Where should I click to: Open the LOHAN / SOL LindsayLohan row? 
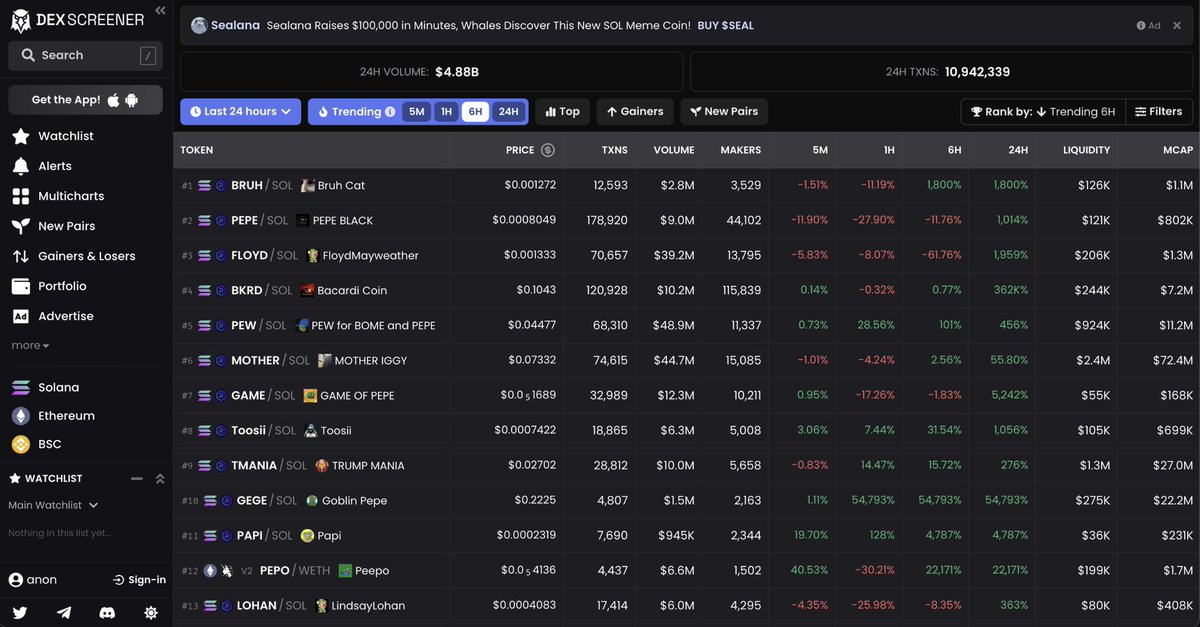(x=686, y=605)
